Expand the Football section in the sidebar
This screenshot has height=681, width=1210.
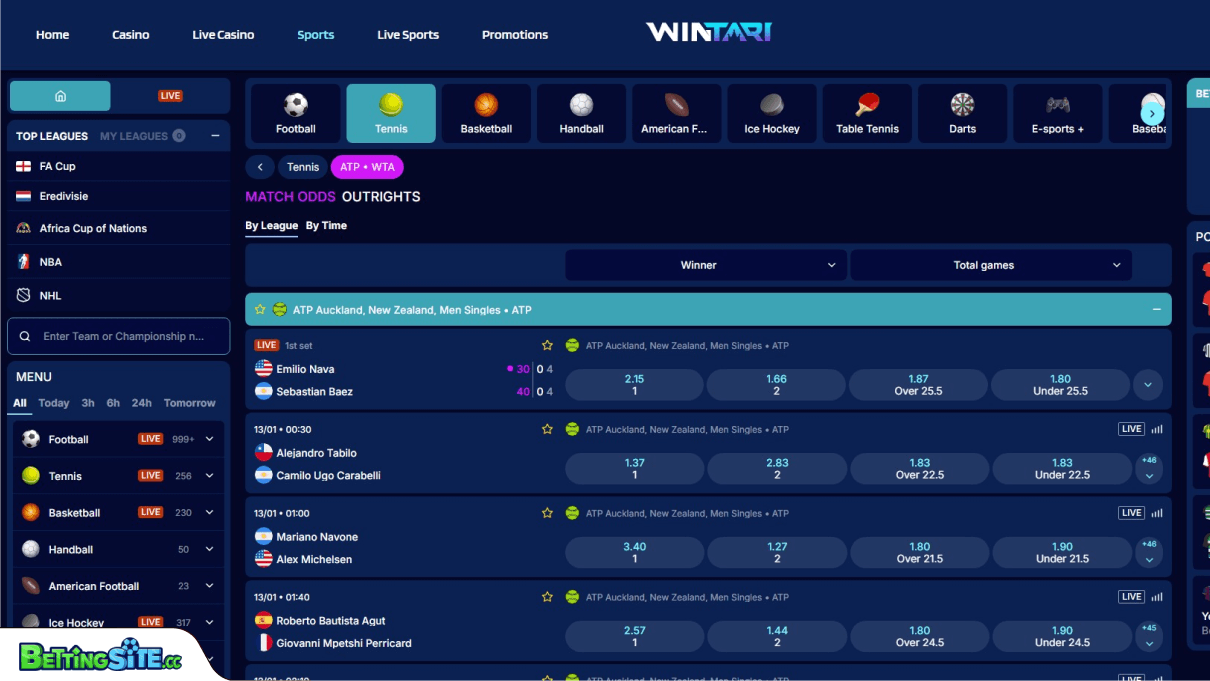(209, 439)
